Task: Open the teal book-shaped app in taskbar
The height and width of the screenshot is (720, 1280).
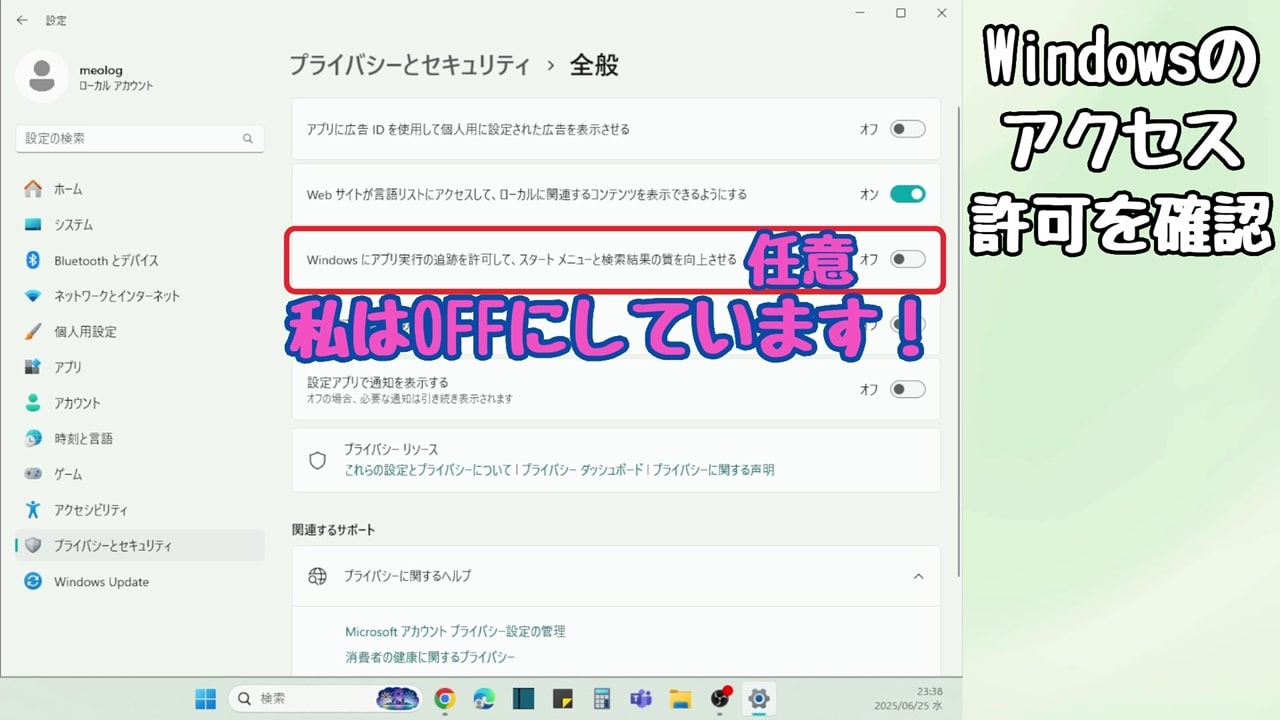Action: click(523, 698)
